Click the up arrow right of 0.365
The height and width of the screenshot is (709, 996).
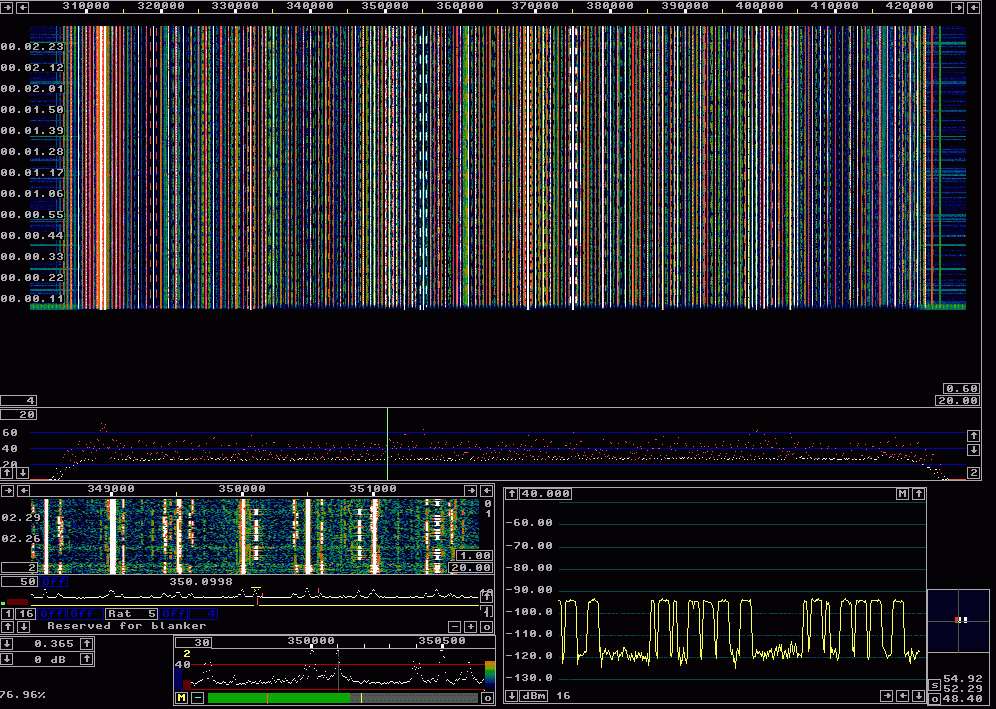pyautogui.click(x=88, y=644)
